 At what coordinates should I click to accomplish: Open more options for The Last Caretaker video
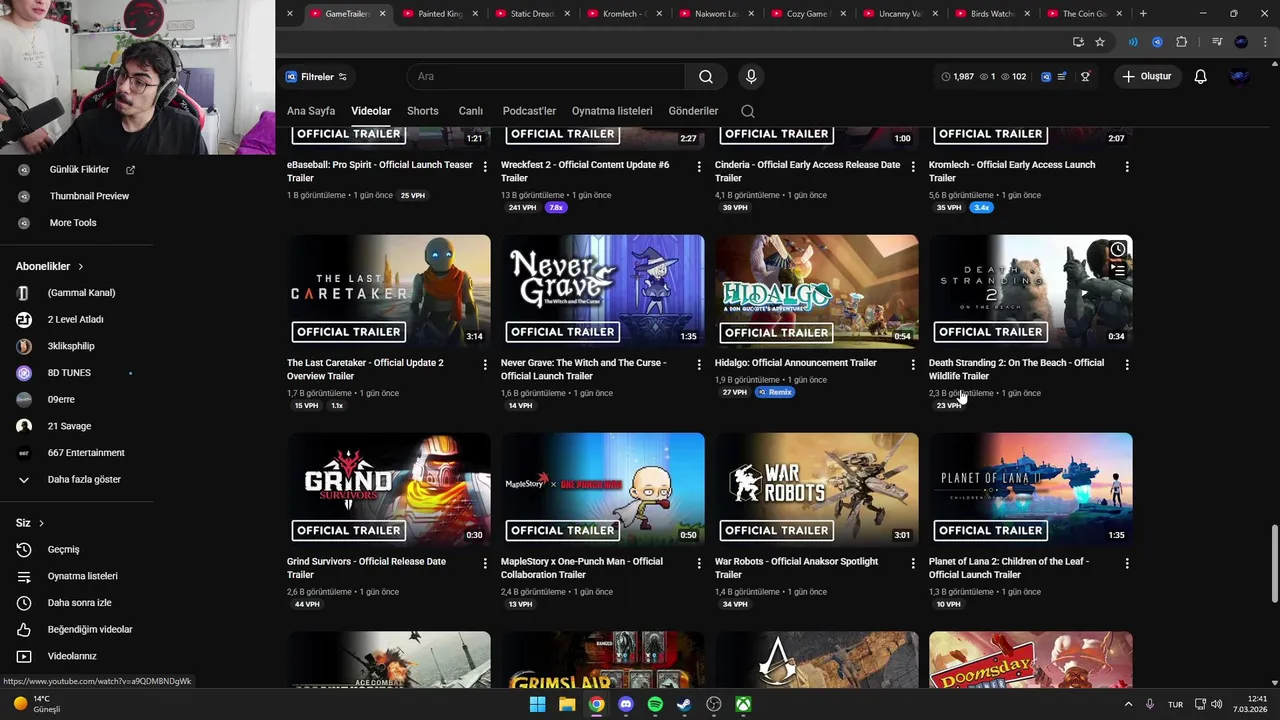(485, 365)
